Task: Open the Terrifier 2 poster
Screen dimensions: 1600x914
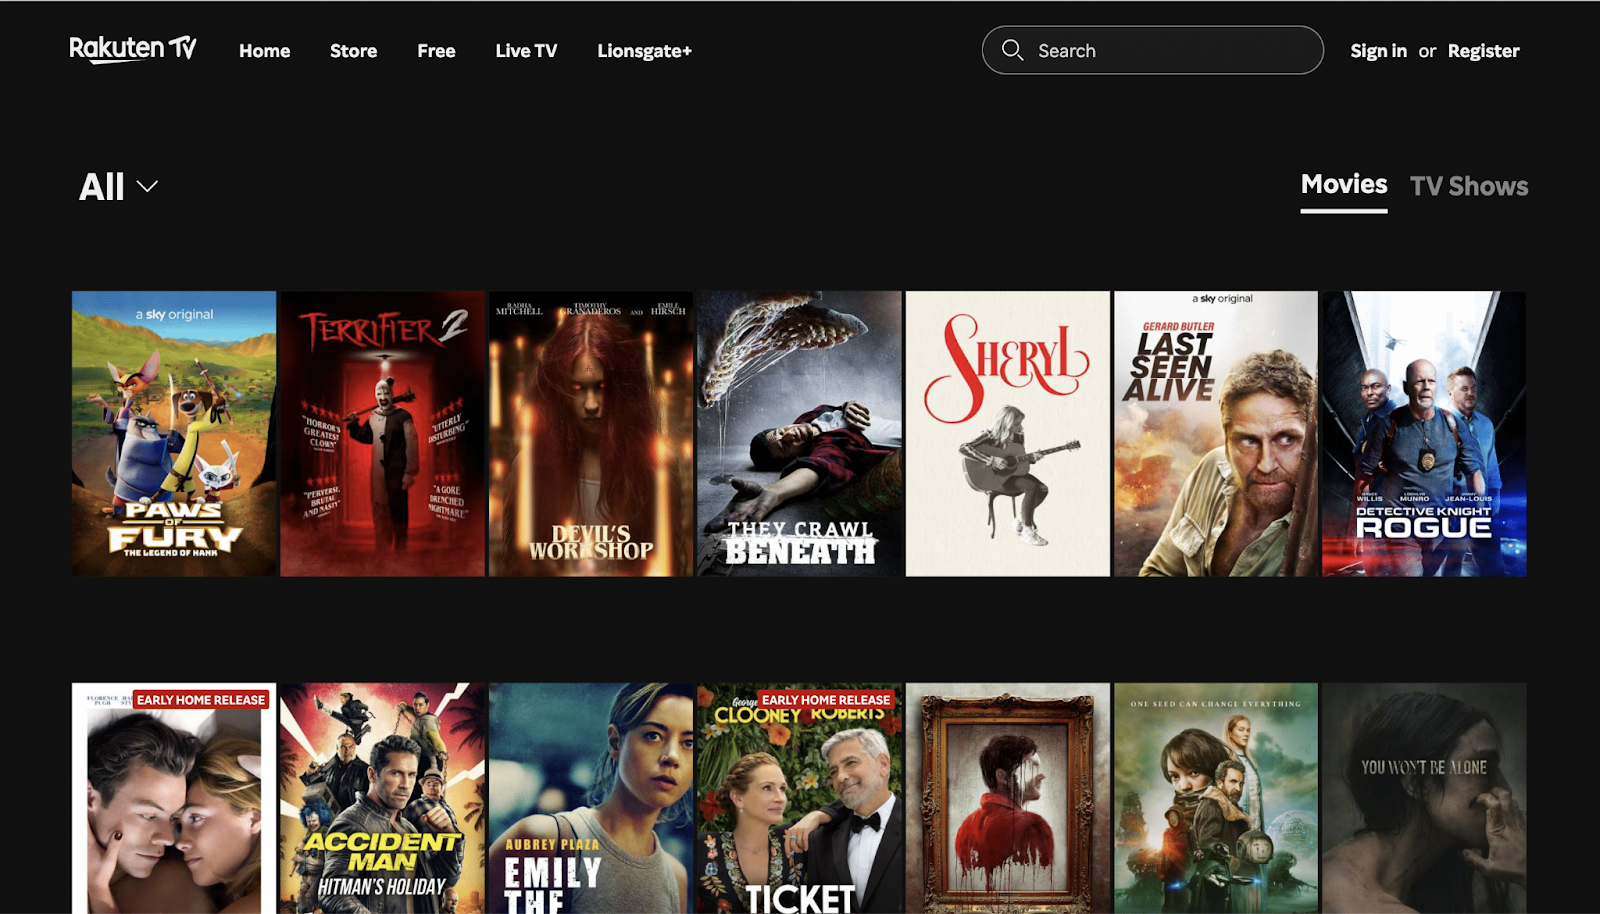Action: [382, 433]
